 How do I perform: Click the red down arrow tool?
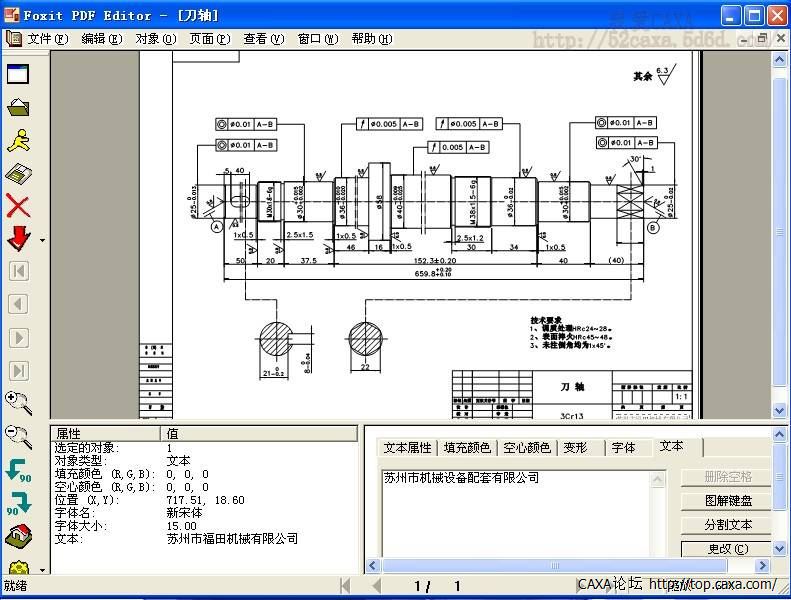tap(19, 238)
